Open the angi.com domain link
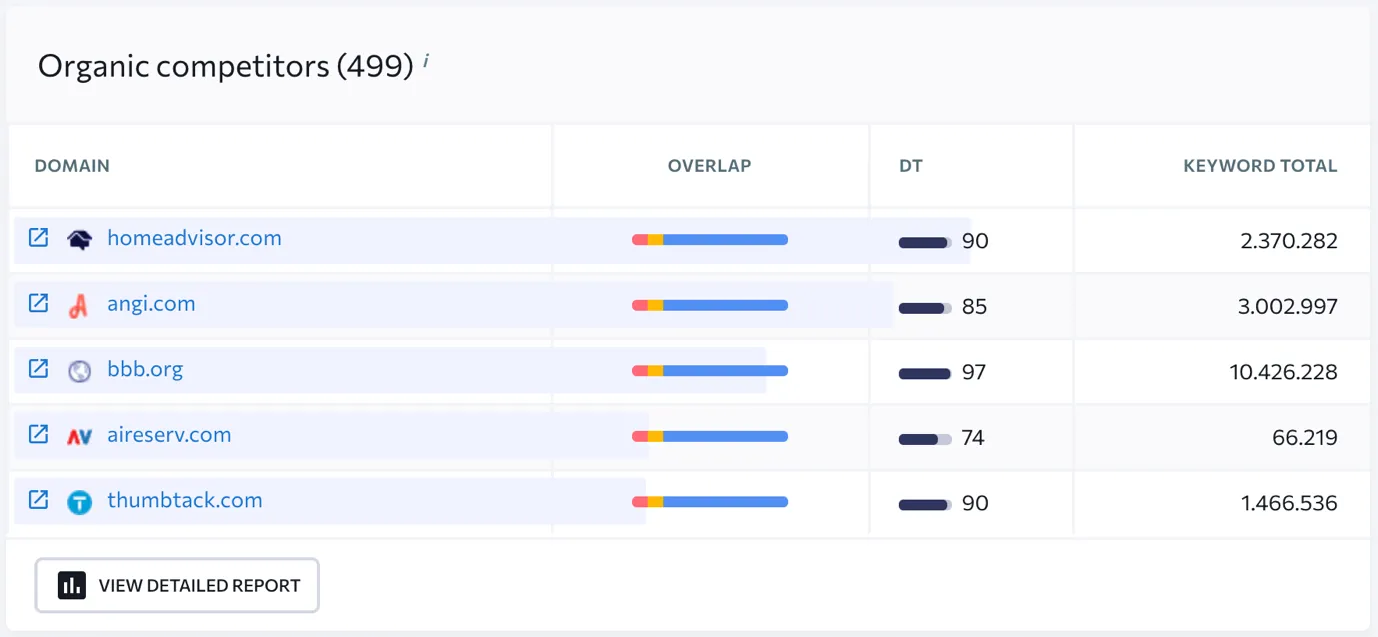The height and width of the screenshot is (637, 1378). (x=151, y=303)
